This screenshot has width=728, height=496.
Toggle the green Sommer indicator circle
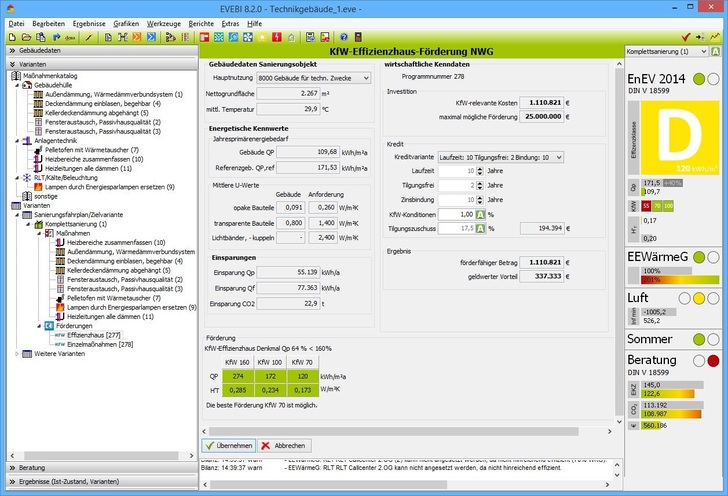698,339
